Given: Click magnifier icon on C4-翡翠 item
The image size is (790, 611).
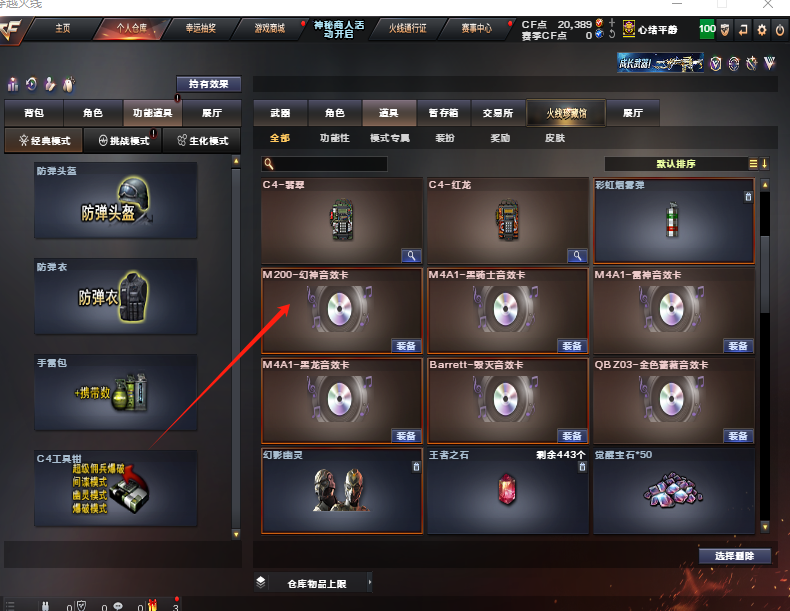Looking at the screenshot, I should (x=411, y=256).
